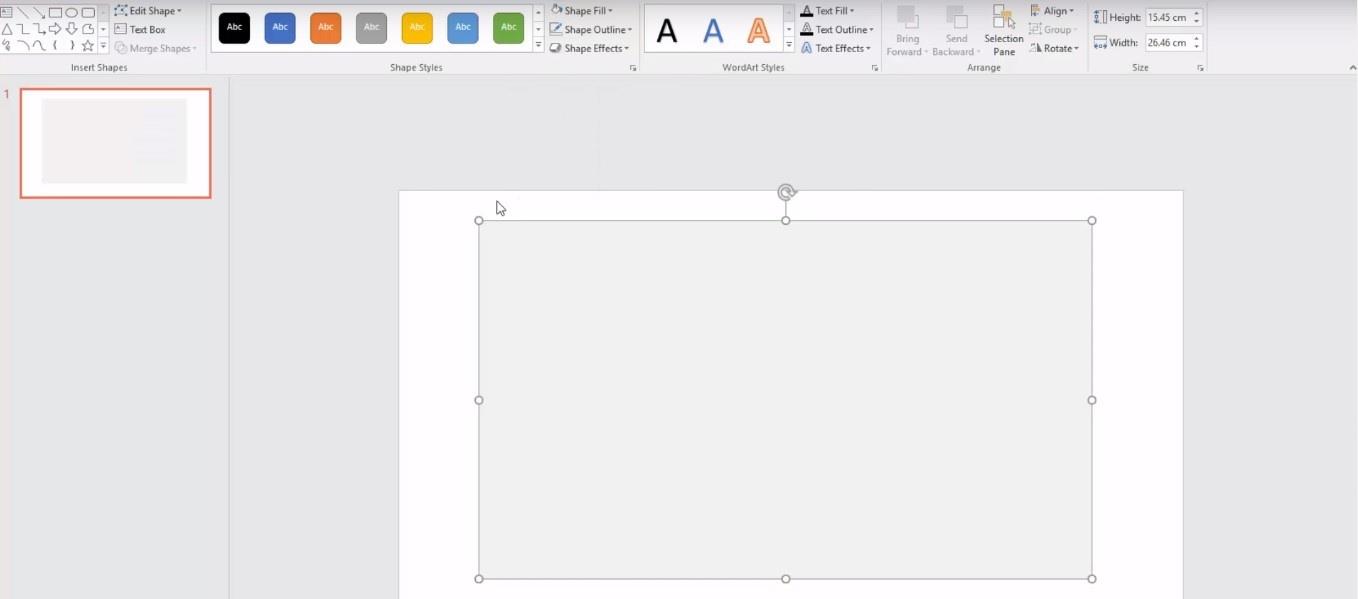Collapse the ribbon with the chevron
Screen dimensions: 1358x599
[x=1352, y=68]
